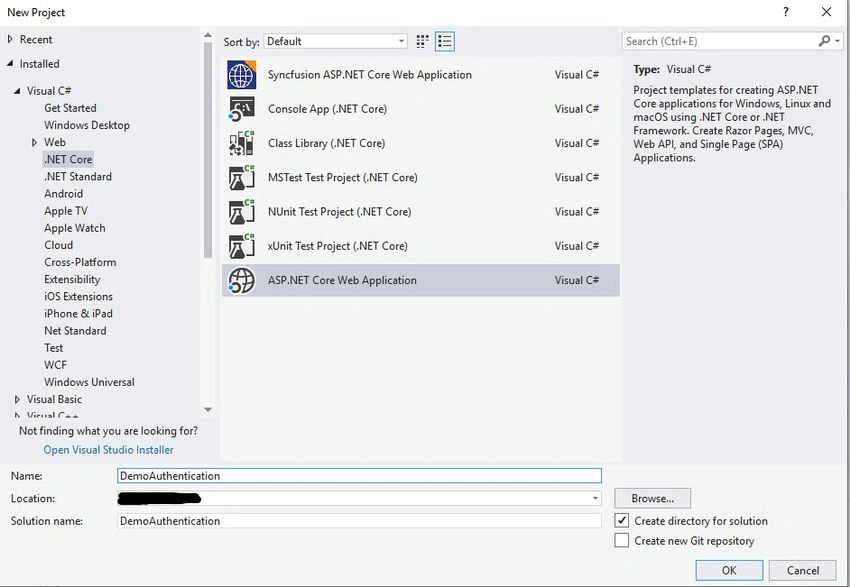Select the Apple Watch category
This screenshot has width=850, height=587.
(x=75, y=228)
